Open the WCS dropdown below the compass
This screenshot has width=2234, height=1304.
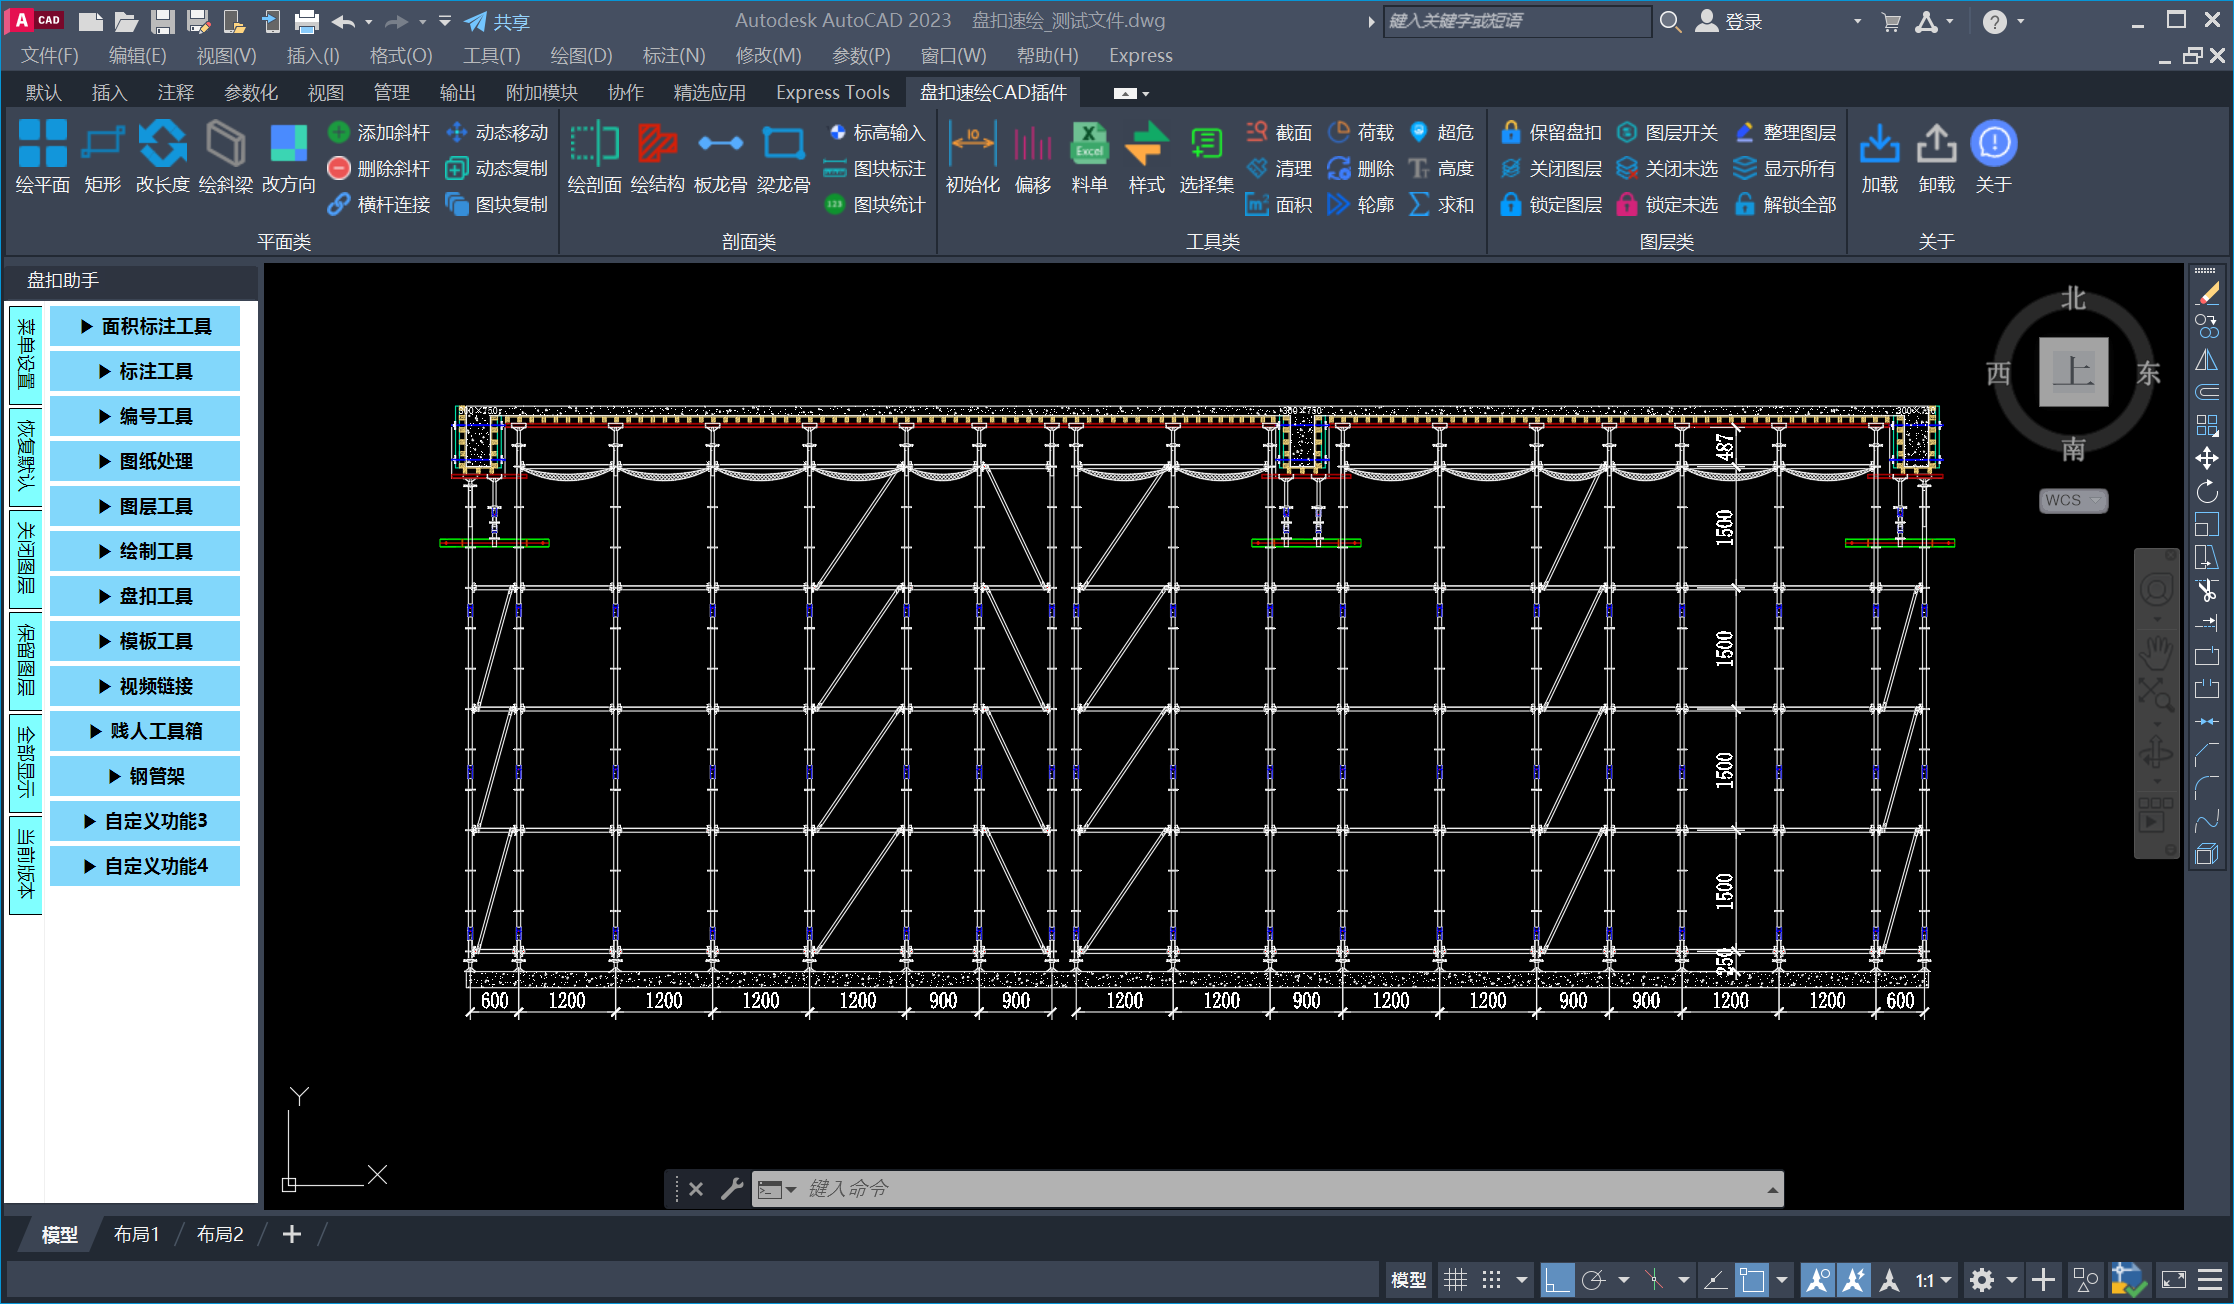pos(2073,500)
